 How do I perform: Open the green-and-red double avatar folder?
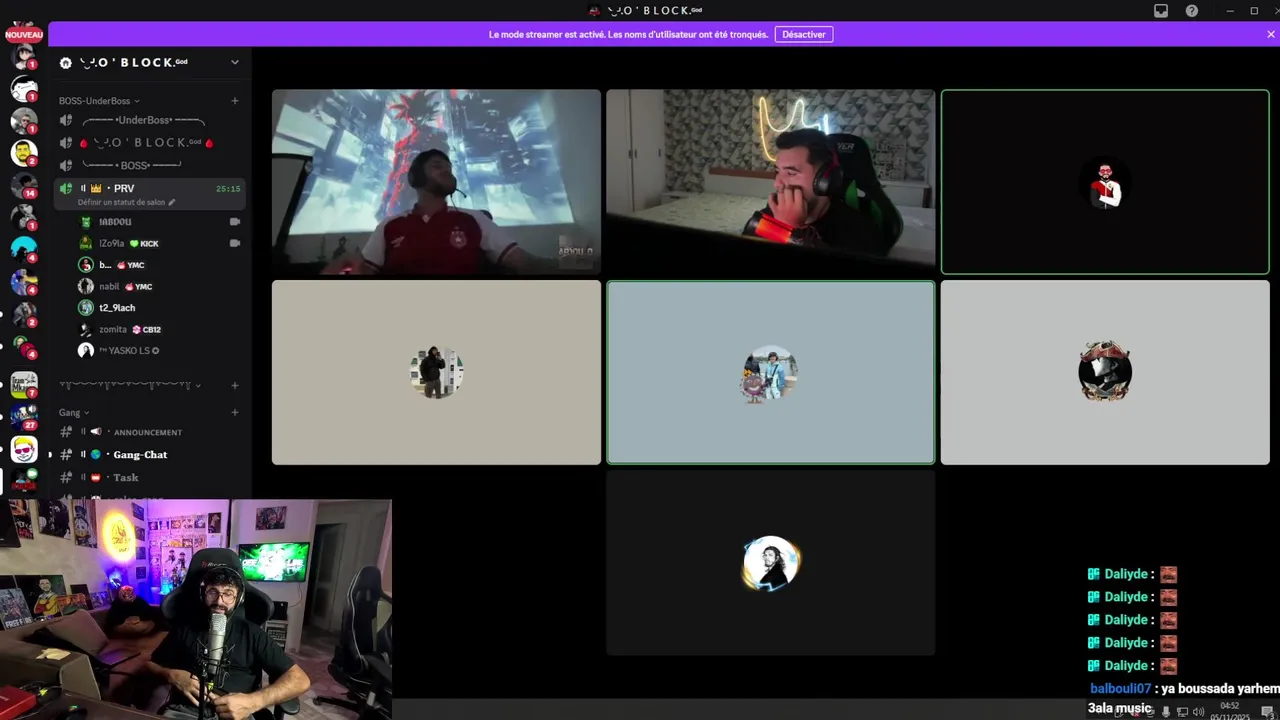(24, 345)
